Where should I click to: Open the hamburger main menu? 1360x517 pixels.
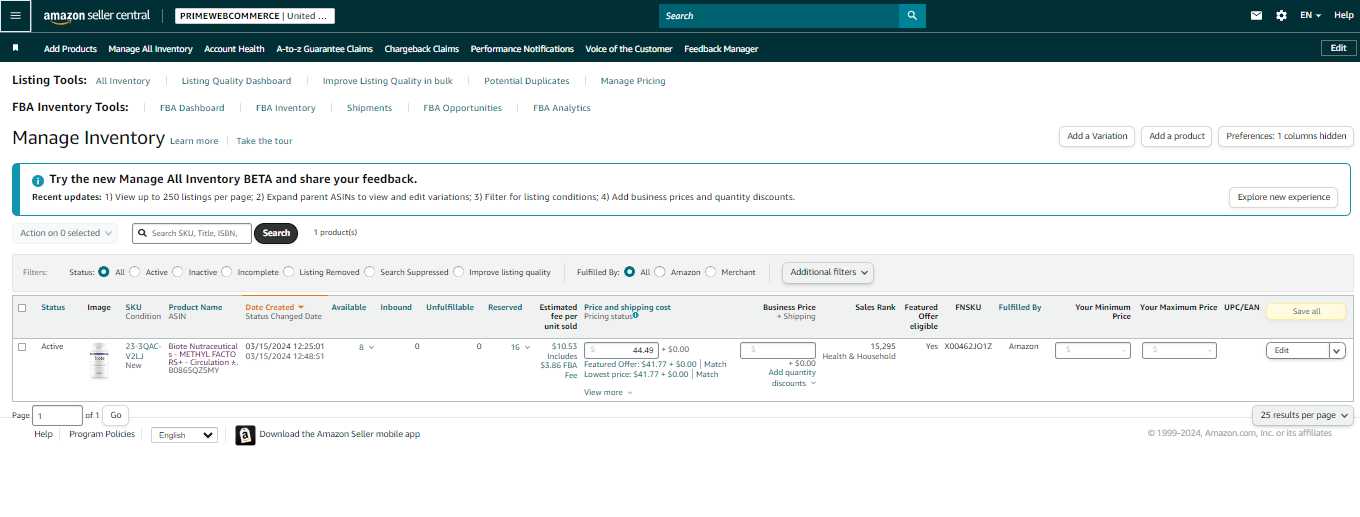[x=15, y=15]
